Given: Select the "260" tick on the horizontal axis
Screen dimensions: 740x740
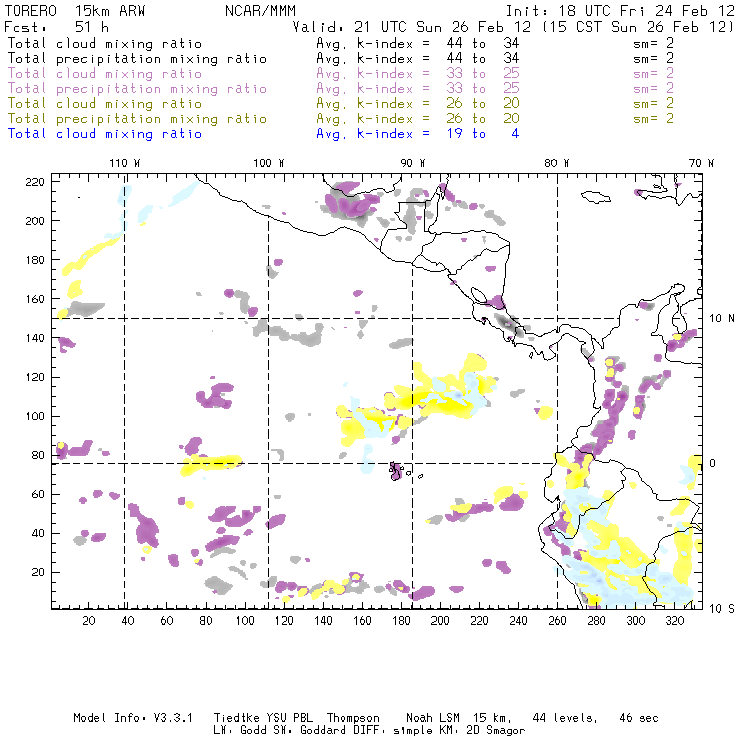Looking at the screenshot, I should (557, 621).
